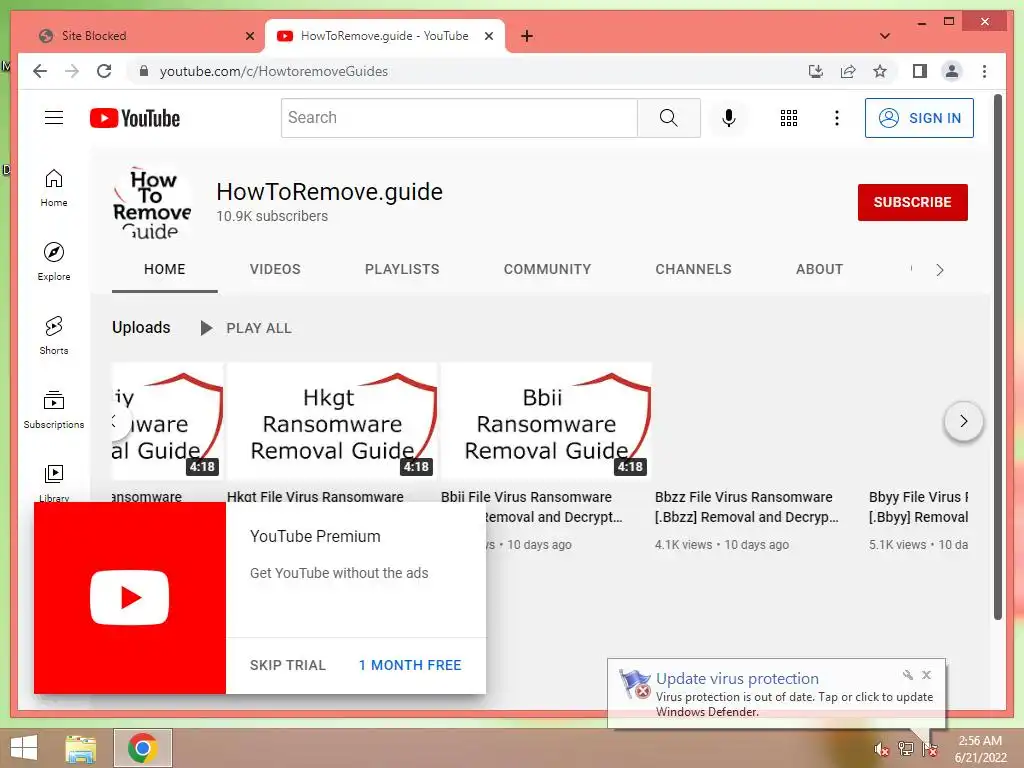The width and height of the screenshot is (1024, 768).
Task: Open YouTube settings three-dot icon
Action: [x=837, y=118]
